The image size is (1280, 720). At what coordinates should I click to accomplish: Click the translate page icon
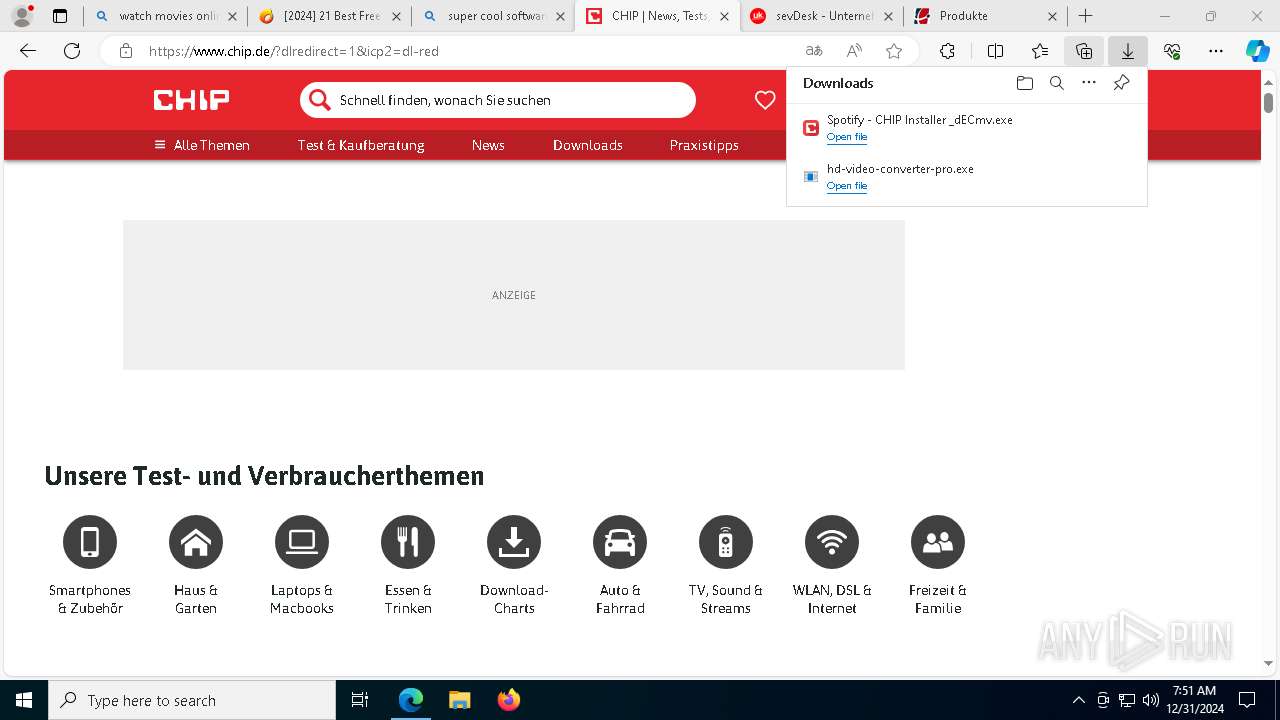click(814, 51)
